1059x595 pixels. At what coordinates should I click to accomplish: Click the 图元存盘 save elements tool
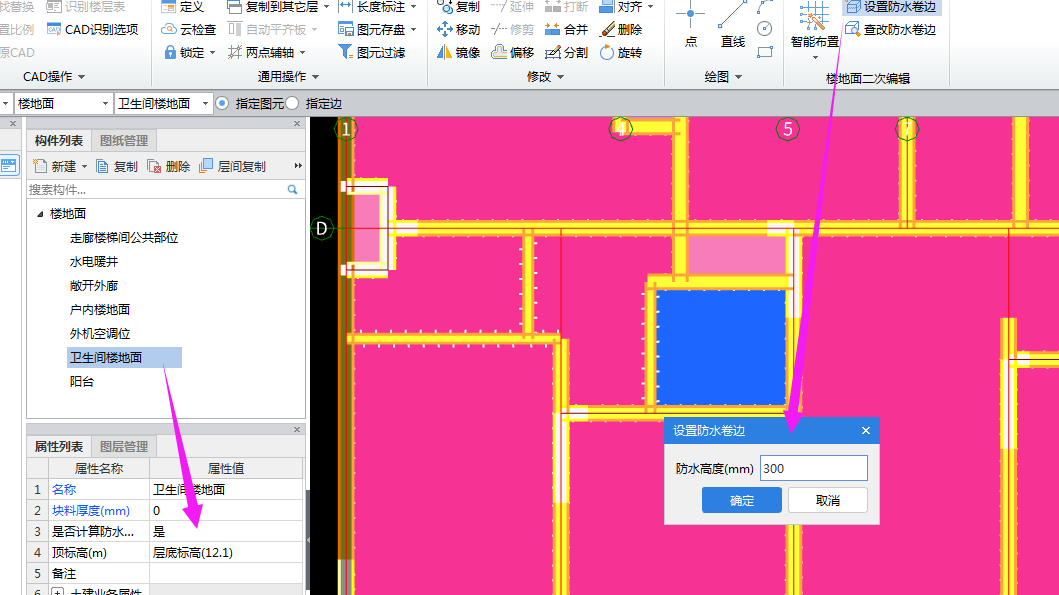point(376,30)
